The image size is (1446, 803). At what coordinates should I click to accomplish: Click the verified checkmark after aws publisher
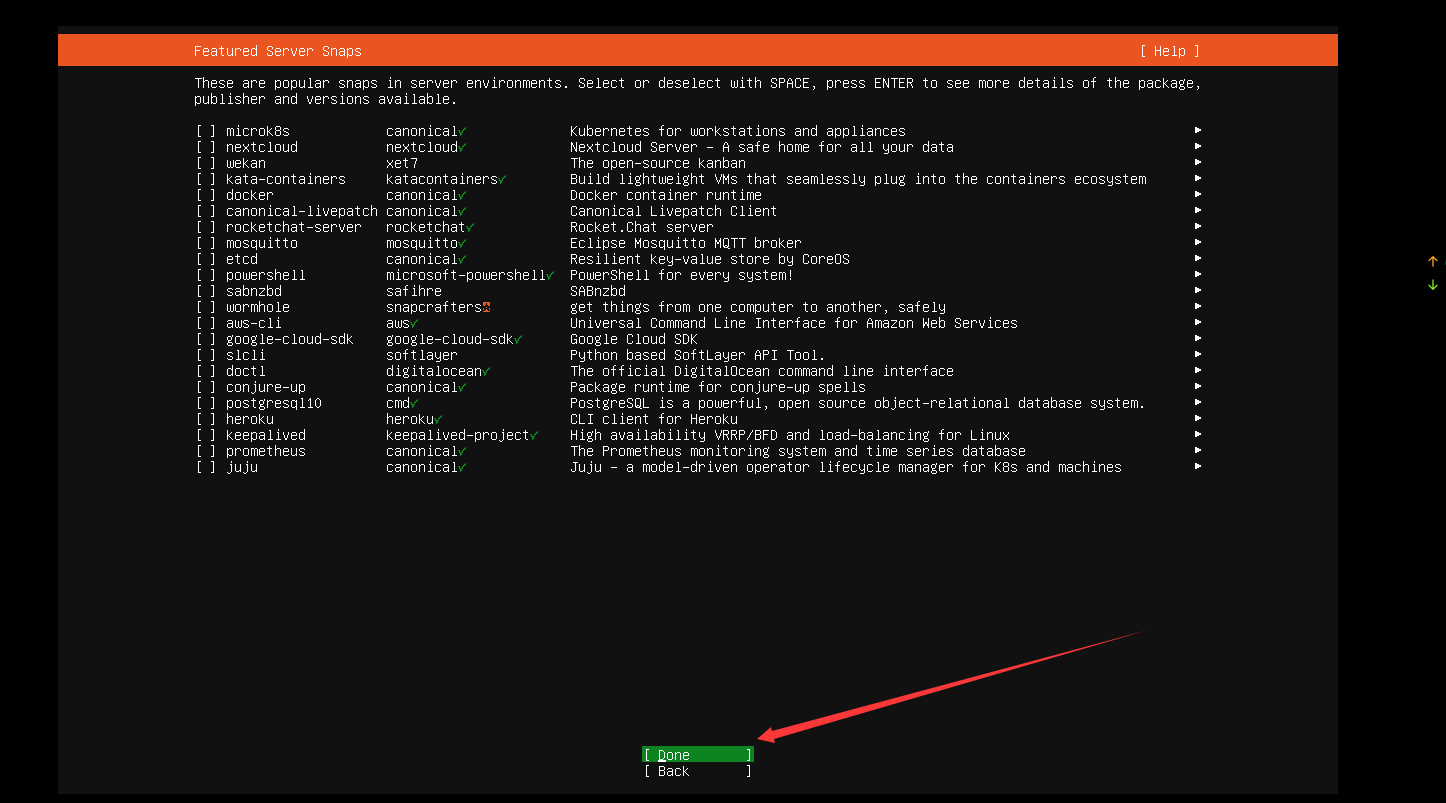(x=414, y=323)
